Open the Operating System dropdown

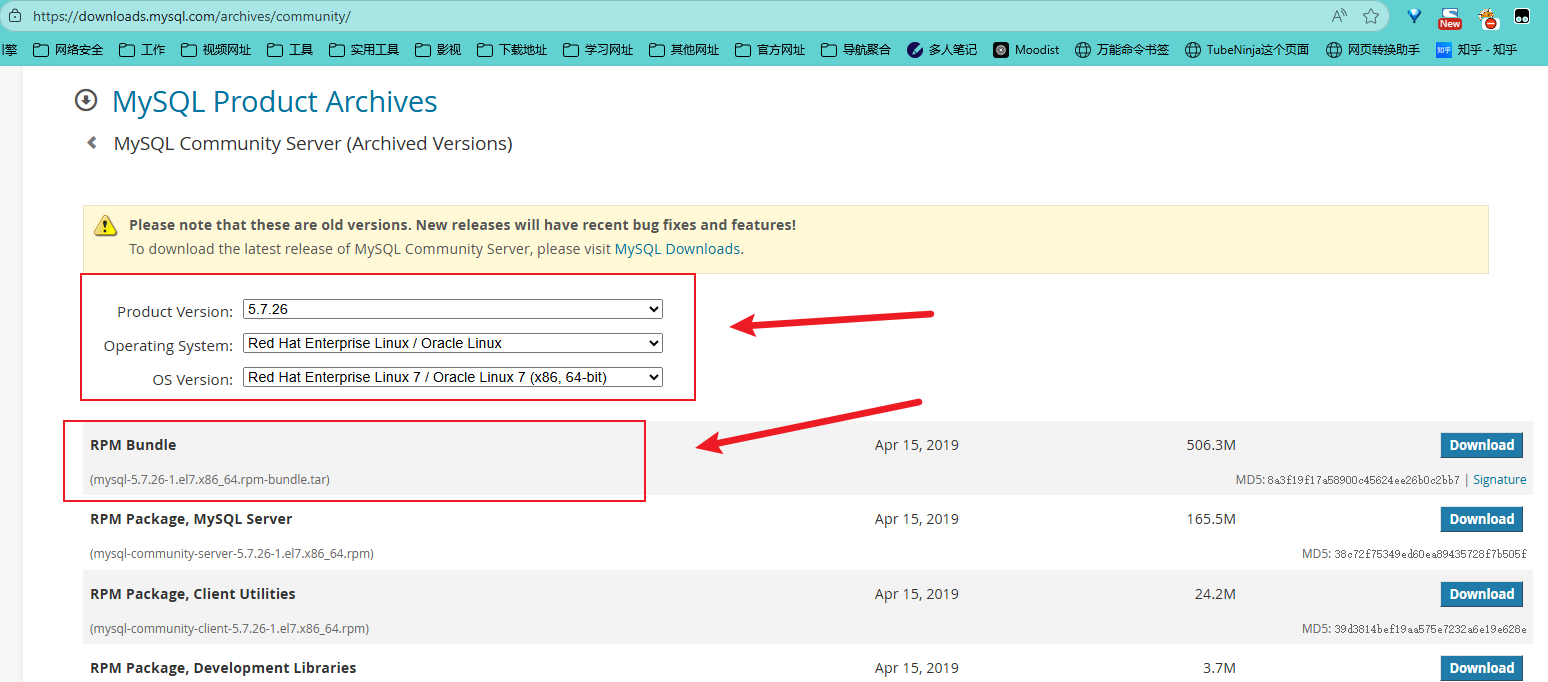453,343
